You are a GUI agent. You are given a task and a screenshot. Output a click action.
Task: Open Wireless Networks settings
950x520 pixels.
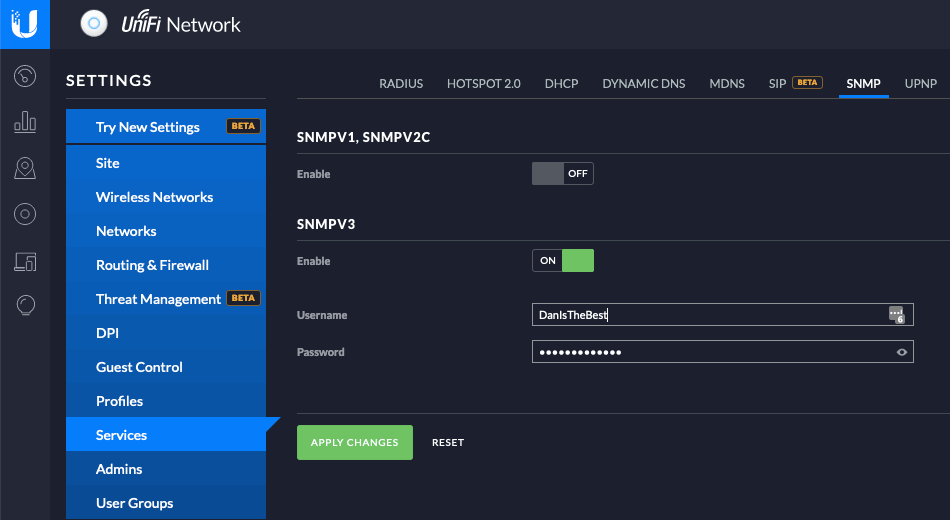pos(154,197)
